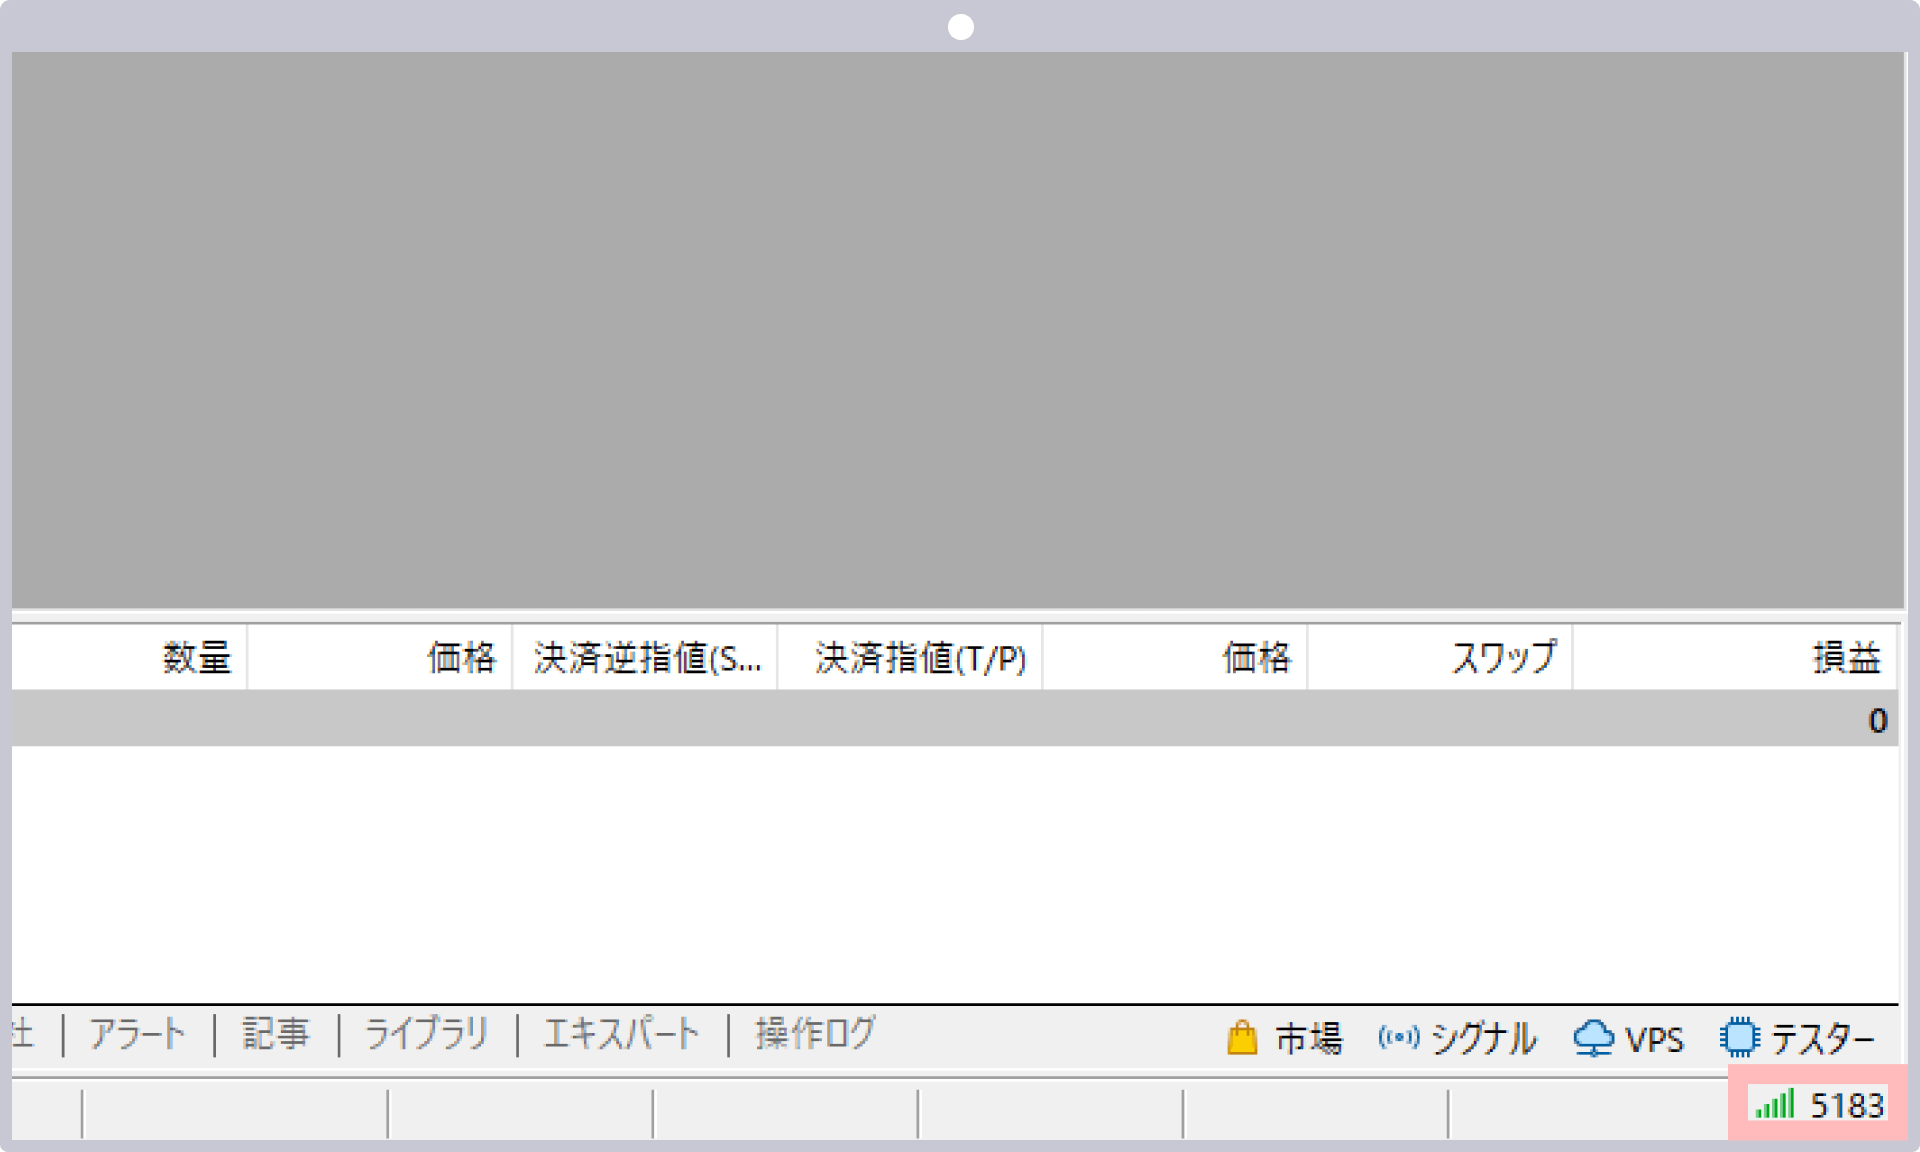Open the 記事 tab
The height and width of the screenshot is (1152, 1920).
[275, 1035]
